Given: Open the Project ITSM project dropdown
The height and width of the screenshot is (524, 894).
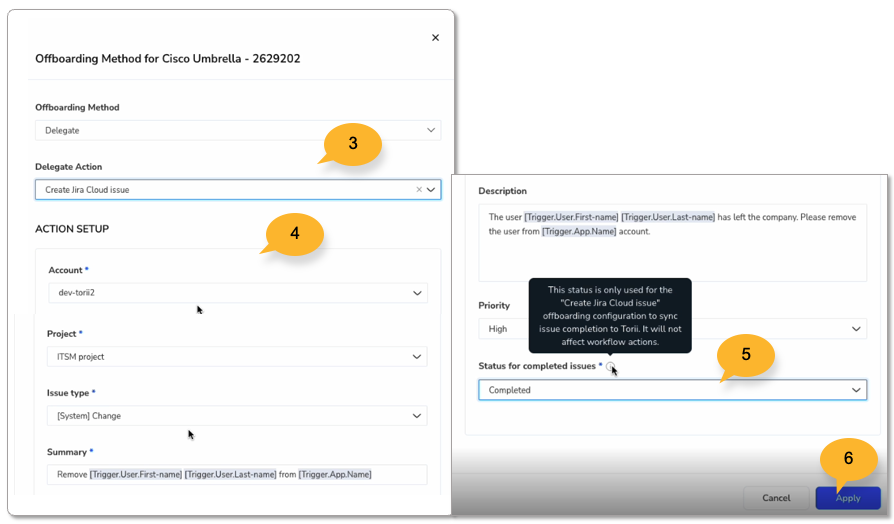Looking at the screenshot, I should (237, 357).
